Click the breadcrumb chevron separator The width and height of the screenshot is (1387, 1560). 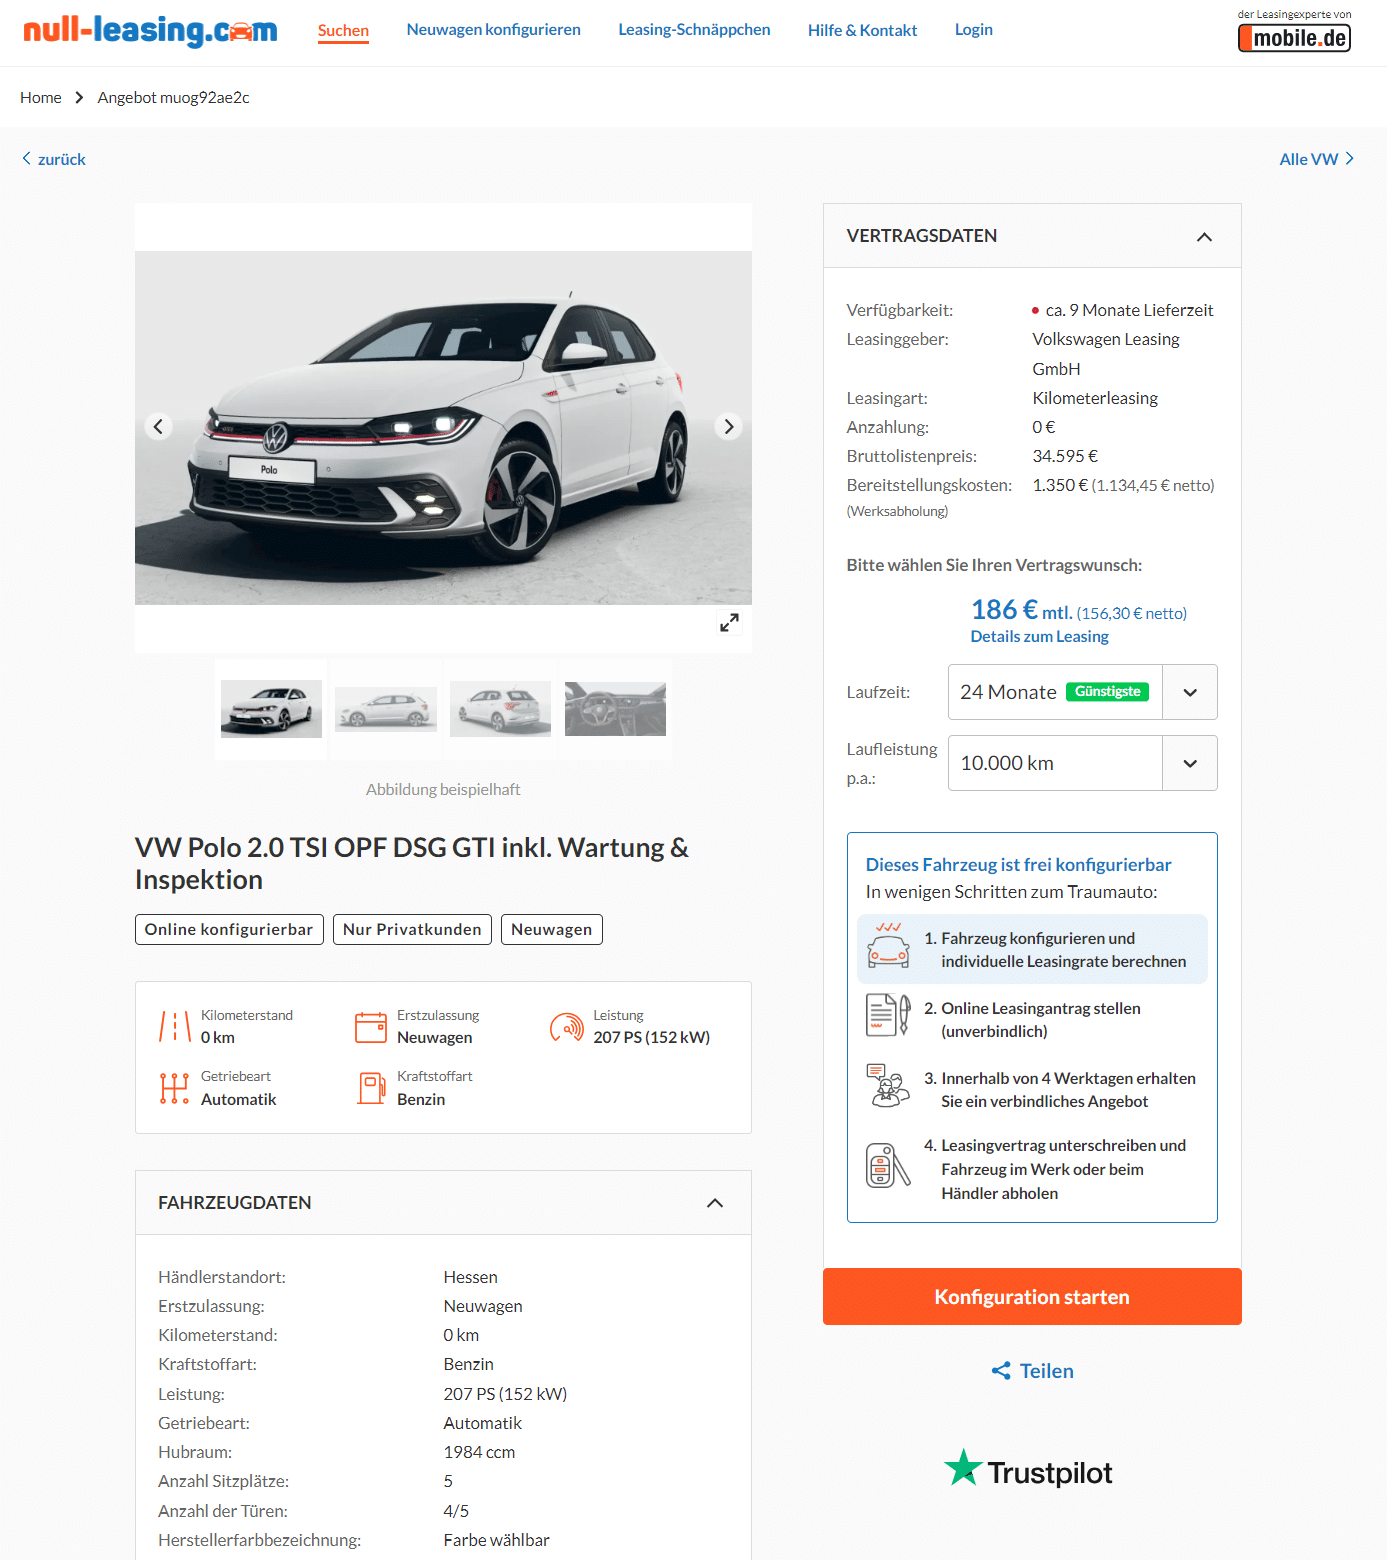[x=79, y=98]
